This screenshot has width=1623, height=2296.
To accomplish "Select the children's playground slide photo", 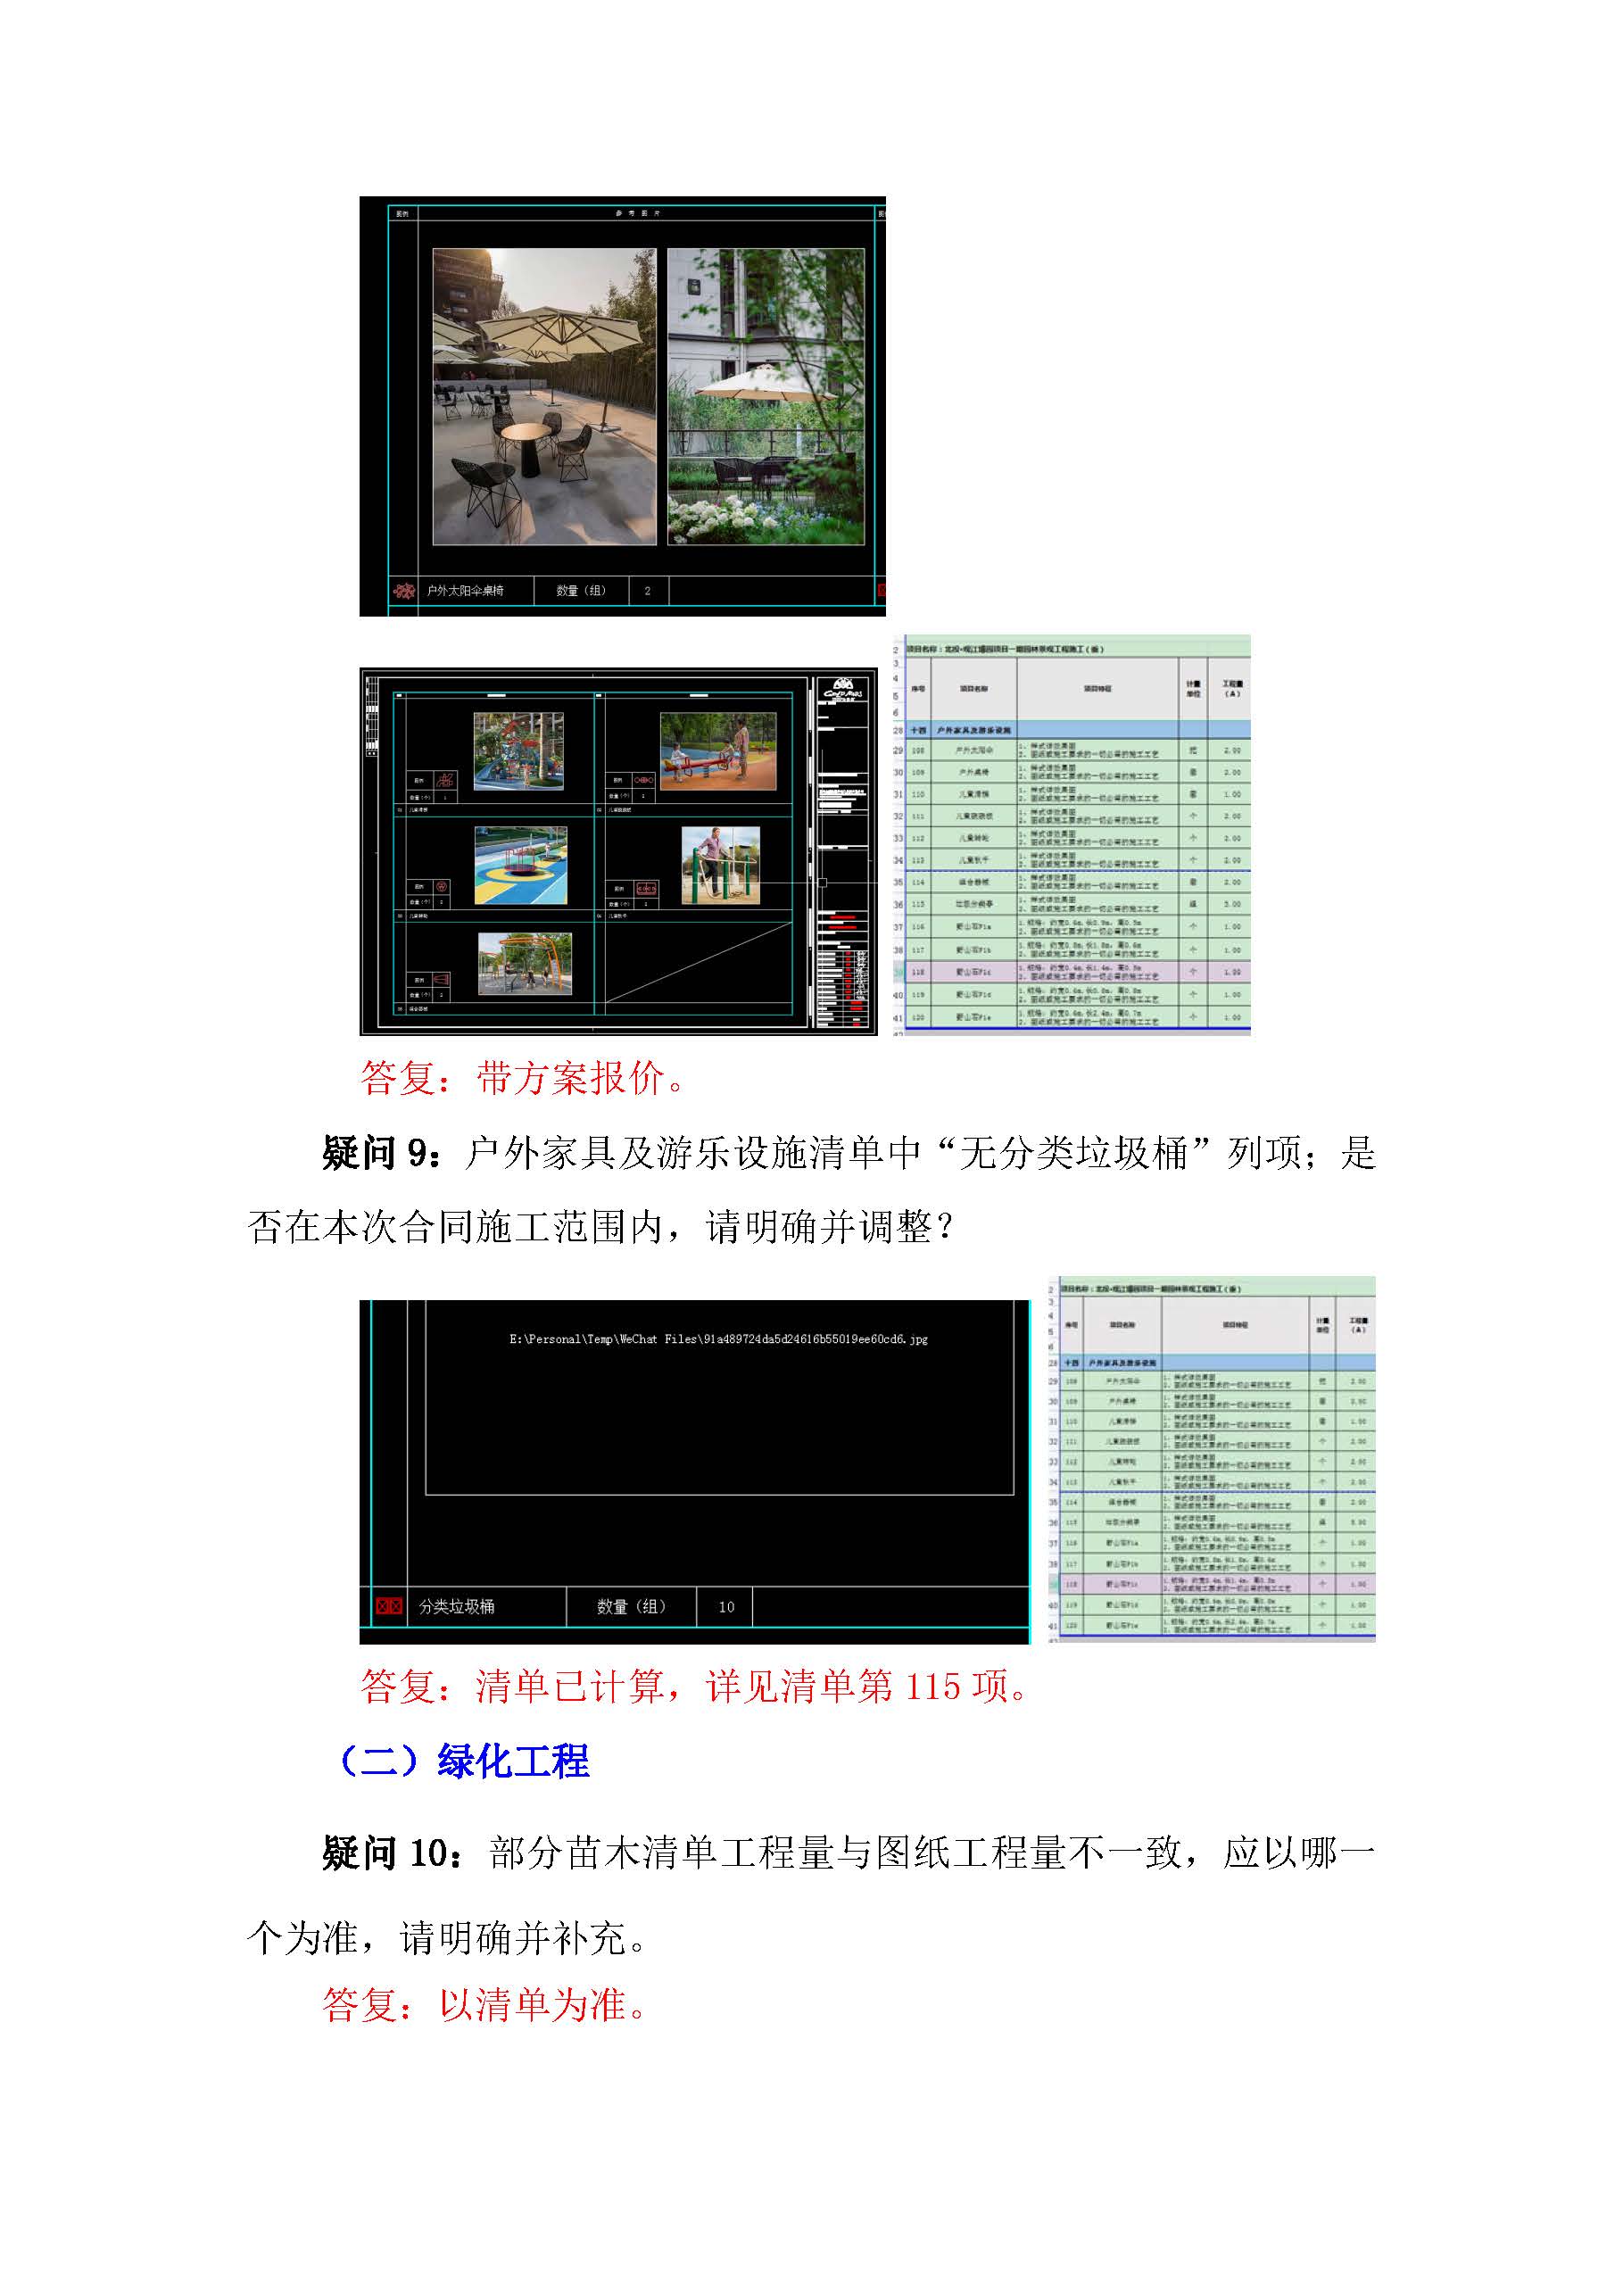I will (x=518, y=752).
